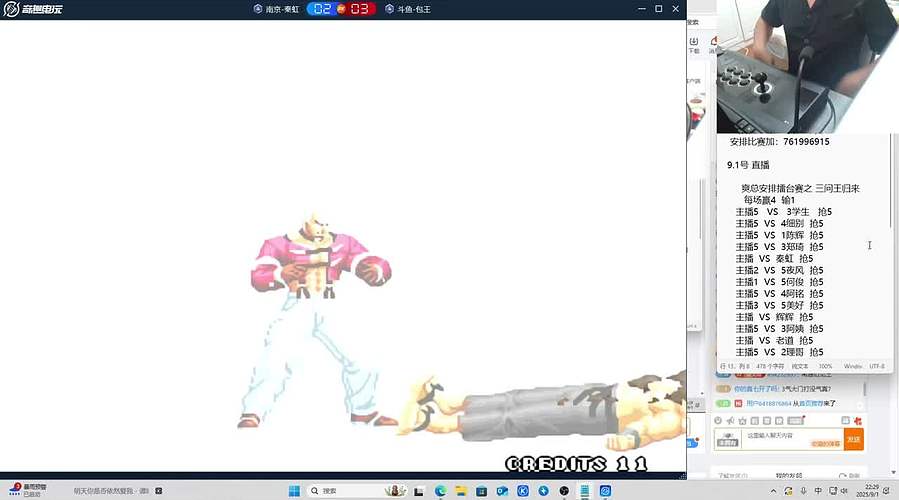899x500 pixels.
Task: Click the taskbar search box
Action: pyautogui.click(x=357, y=491)
